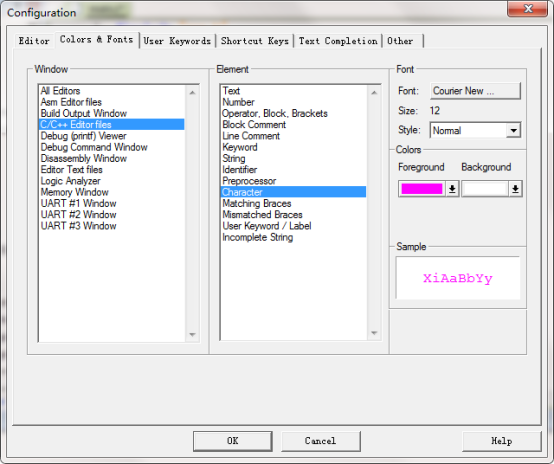This screenshot has height=464, width=554.
Task: Switch to the Editor tab
Action: pos(34,41)
